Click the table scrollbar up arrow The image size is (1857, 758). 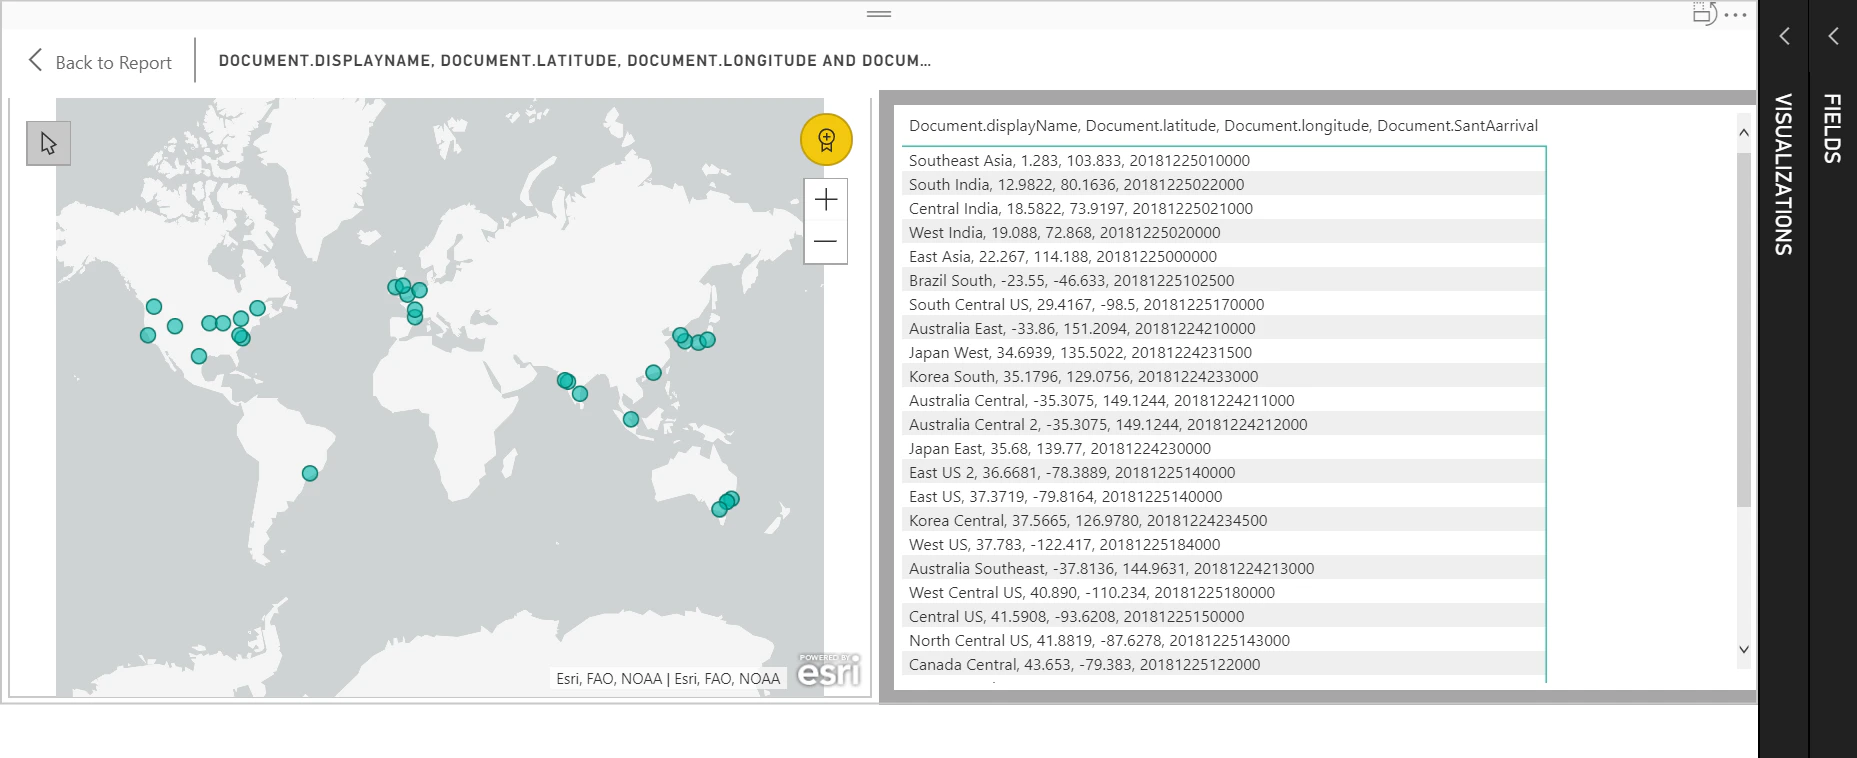coord(1744,132)
